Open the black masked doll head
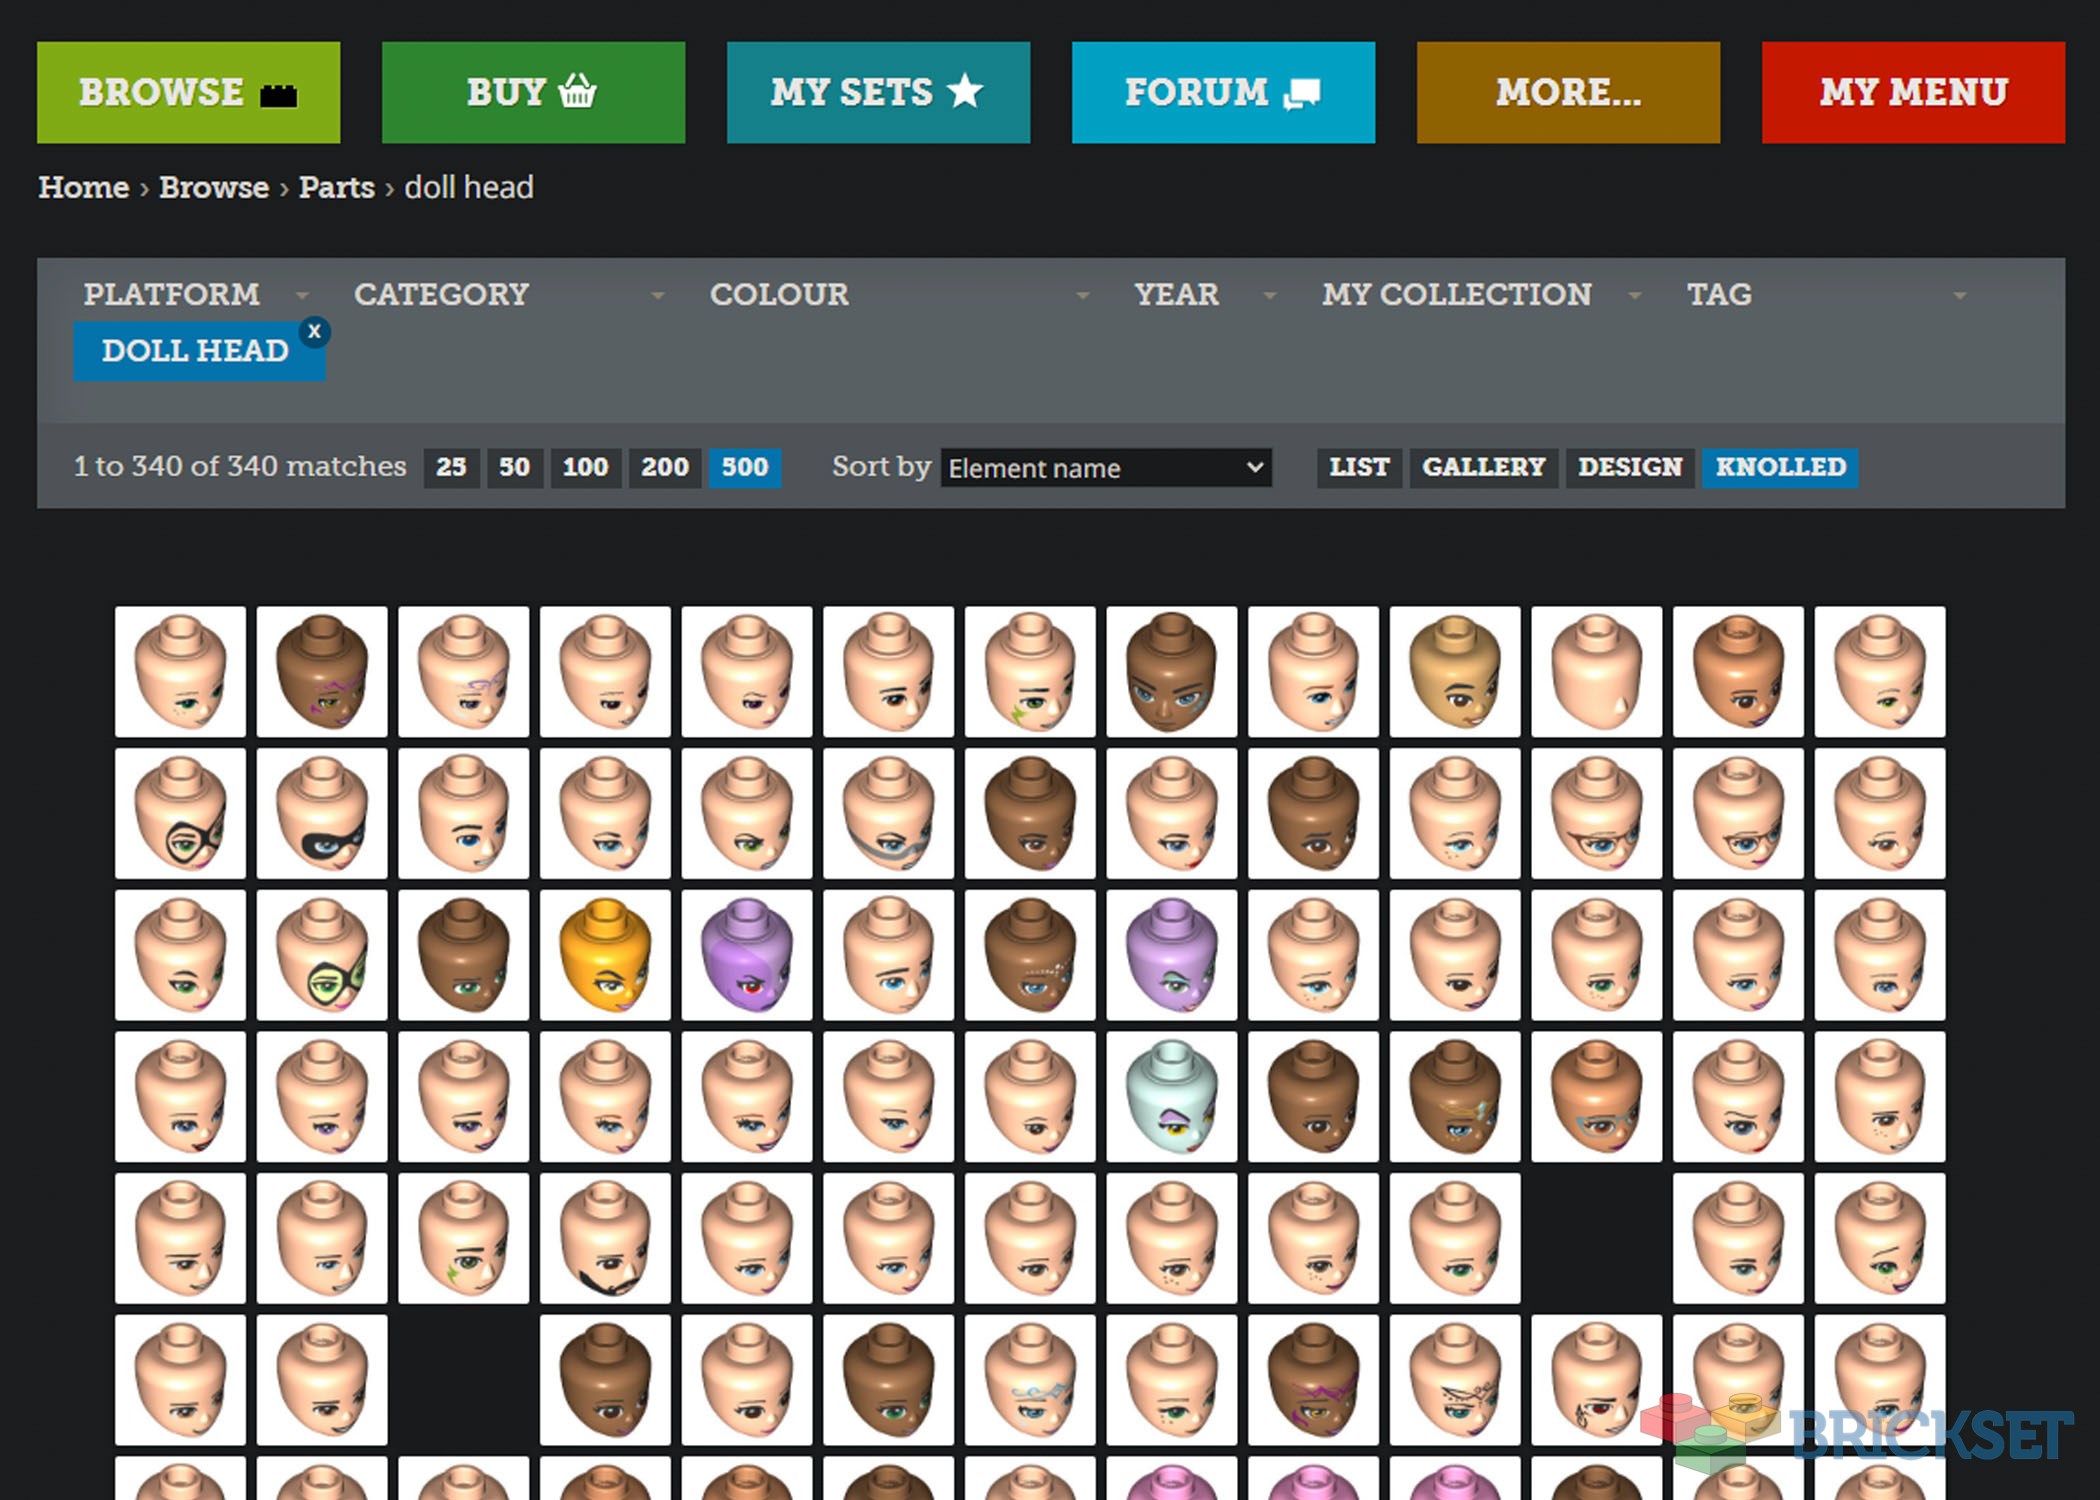 (322, 813)
